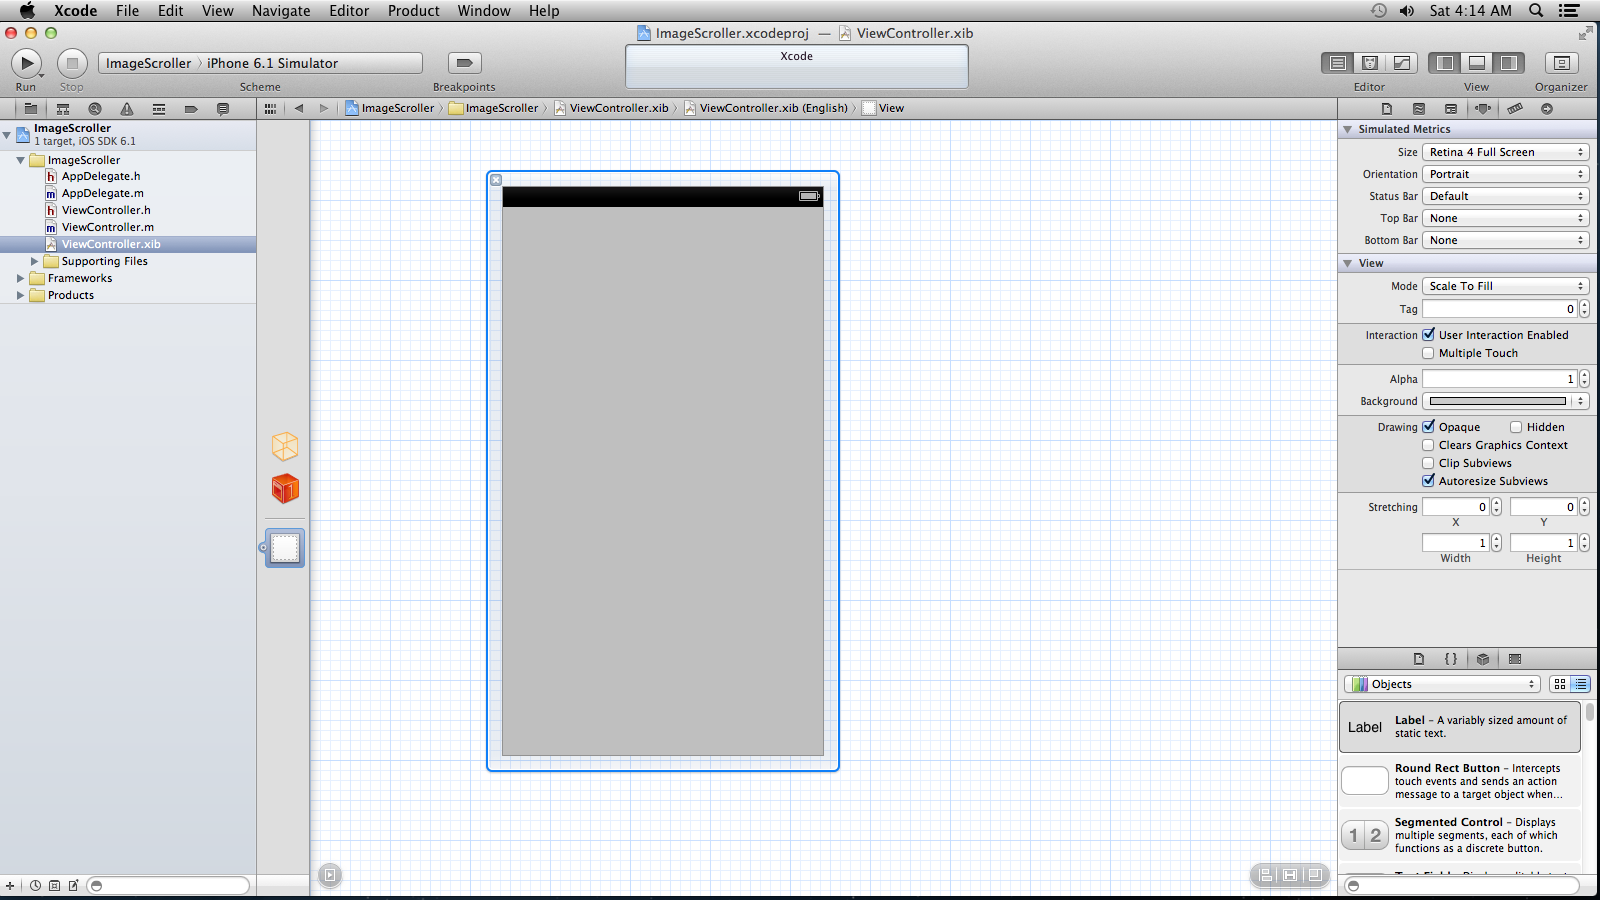Show the Connections inspector
The image size is (1600, 900).
[1547, 109]
